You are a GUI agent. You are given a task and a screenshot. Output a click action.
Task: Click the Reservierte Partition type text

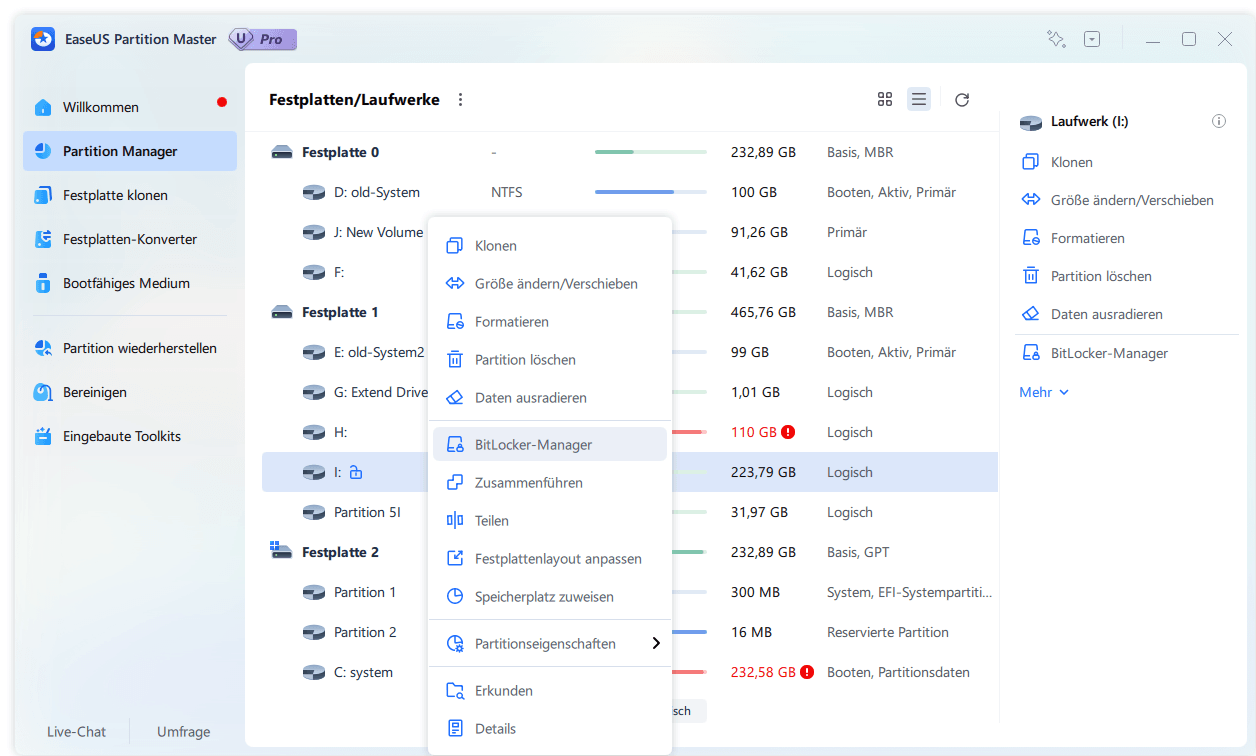888,632
